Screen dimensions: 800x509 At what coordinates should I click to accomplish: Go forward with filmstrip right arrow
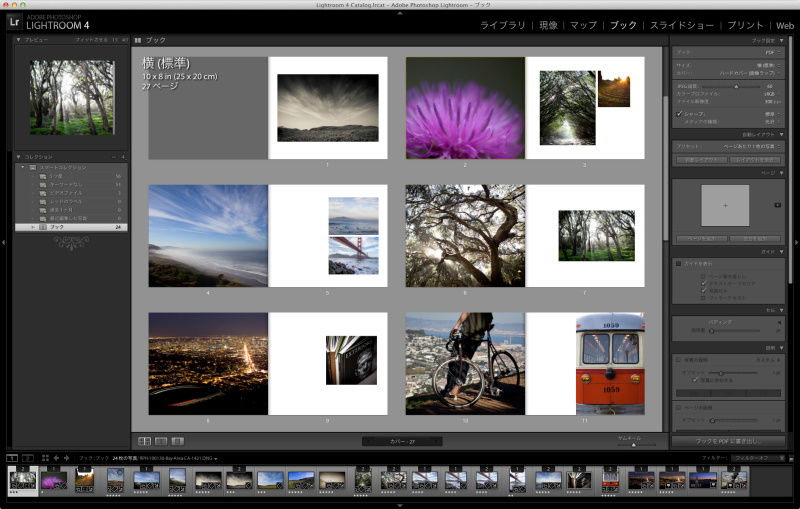point(66,458)
